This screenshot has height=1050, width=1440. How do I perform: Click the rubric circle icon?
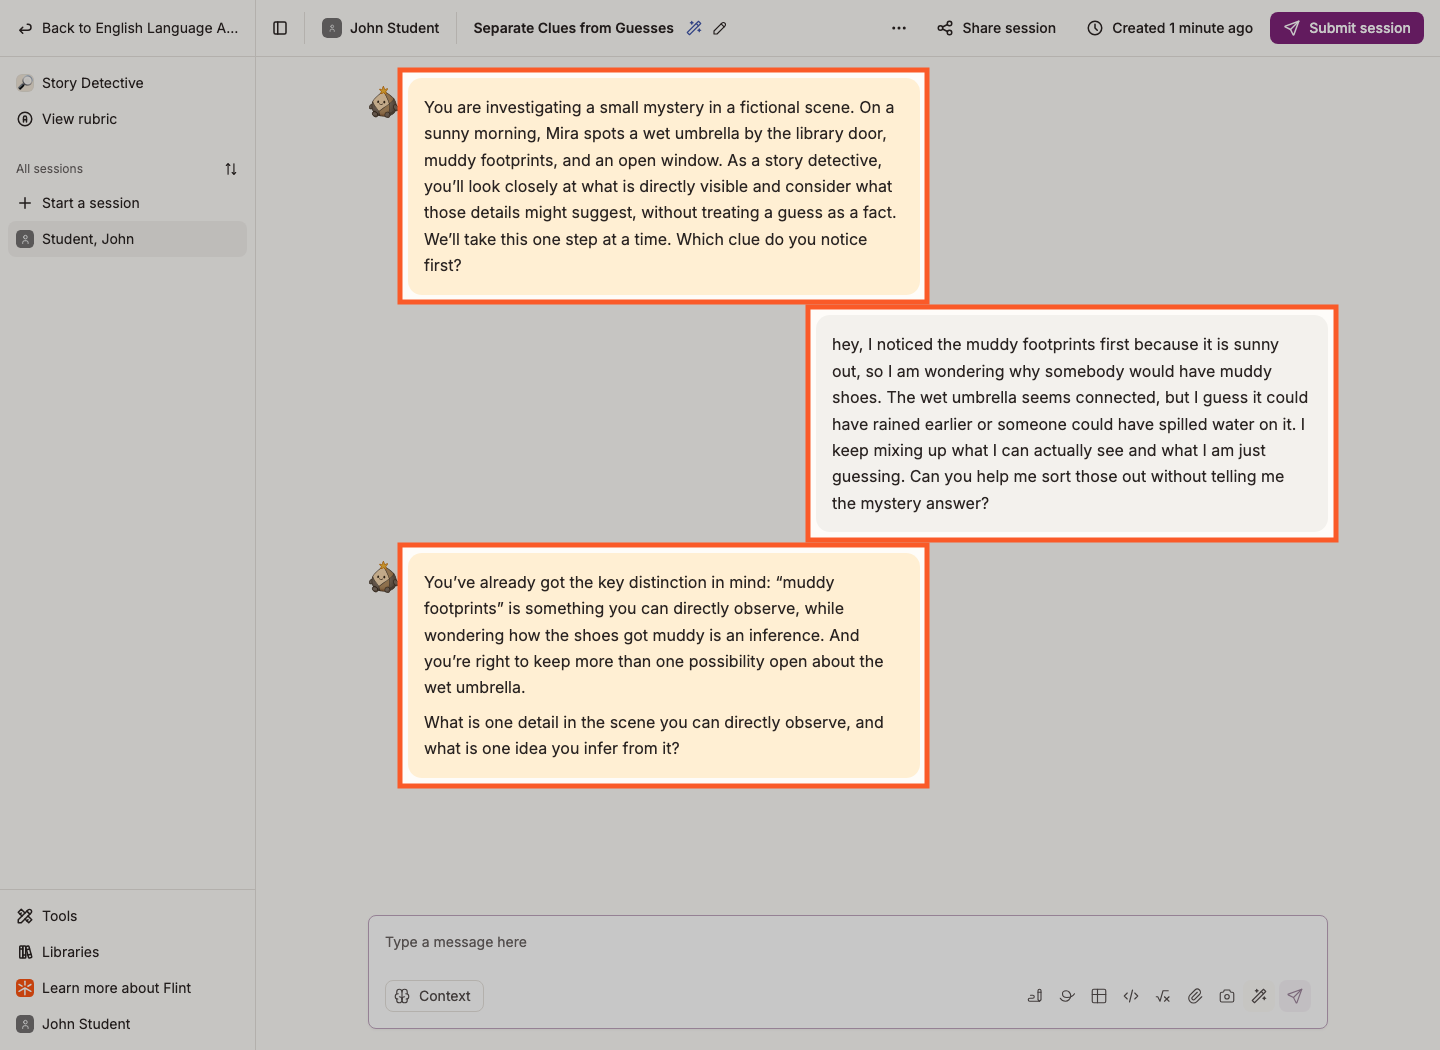click(25, 119)
